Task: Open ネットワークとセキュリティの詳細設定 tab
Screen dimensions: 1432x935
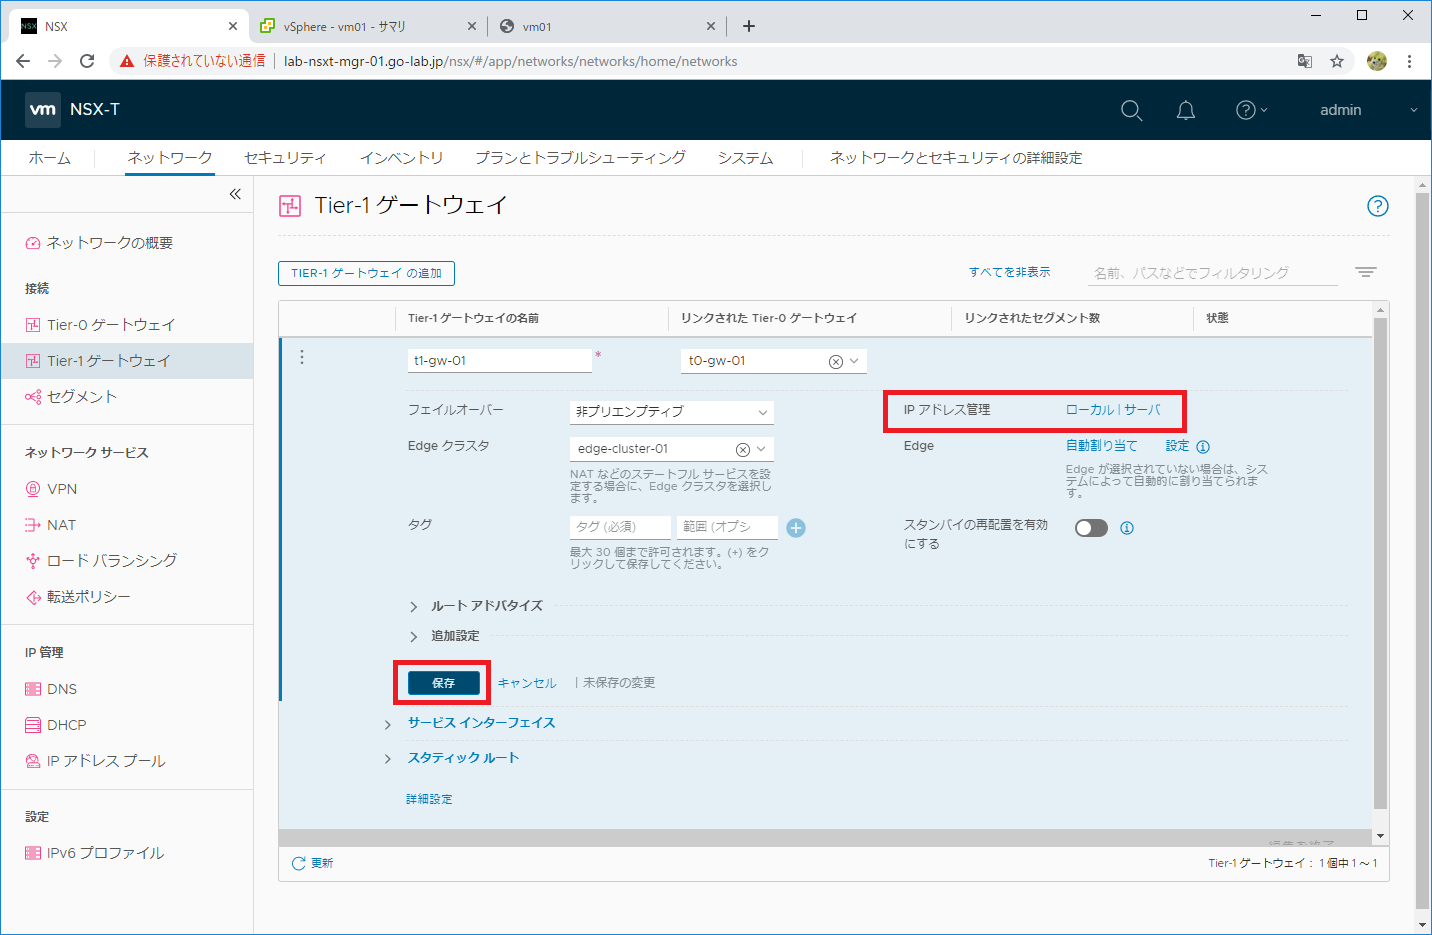Action: pos(956,158)
